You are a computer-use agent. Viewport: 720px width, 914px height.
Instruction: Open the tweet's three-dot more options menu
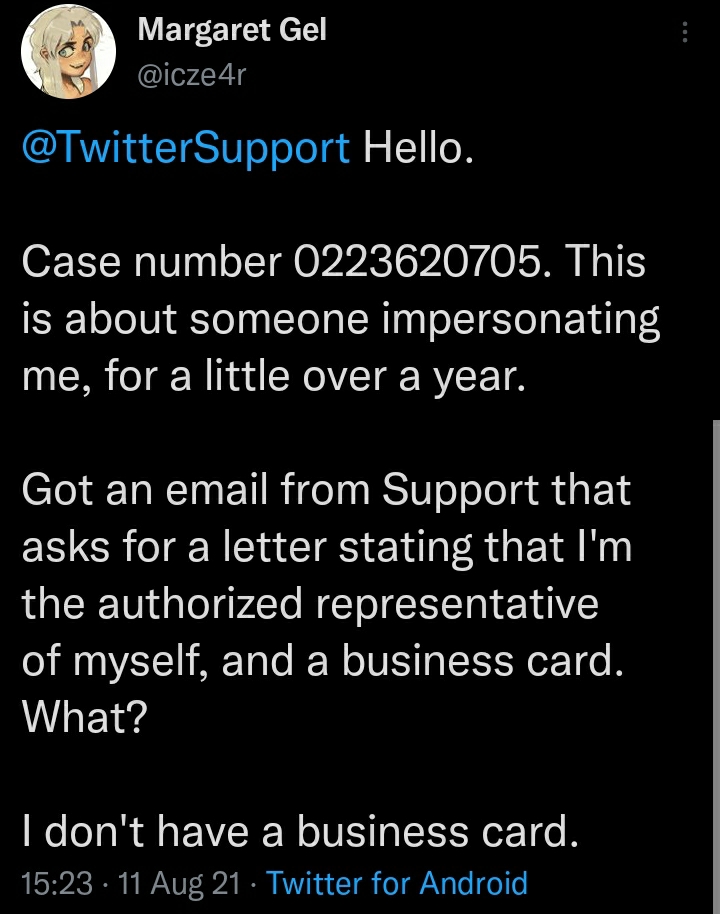coord(685,32)
